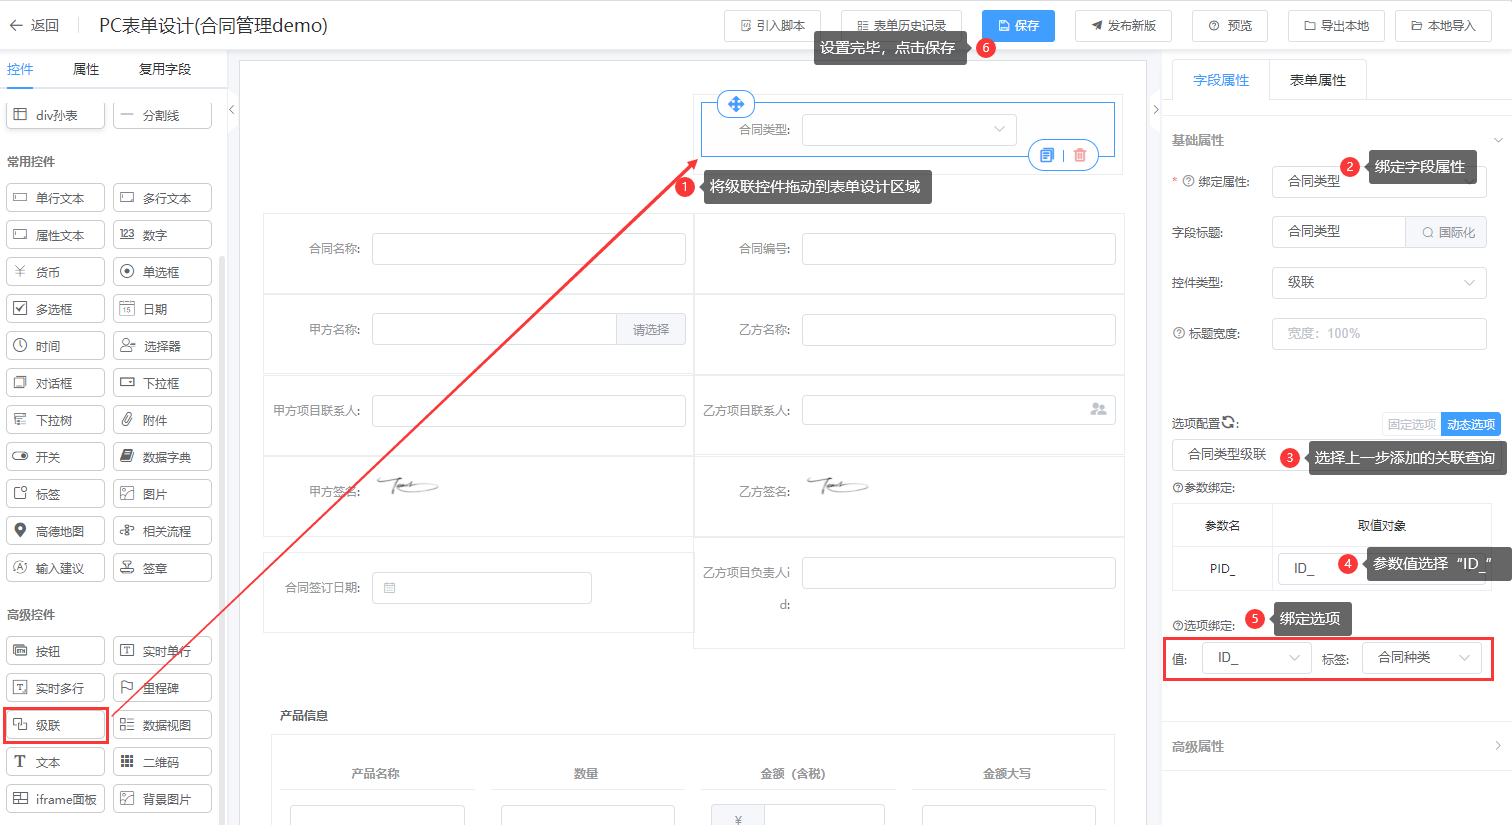Click the 导出本地 button
Screen dimensions: 1512x825
pos(1336,26)
